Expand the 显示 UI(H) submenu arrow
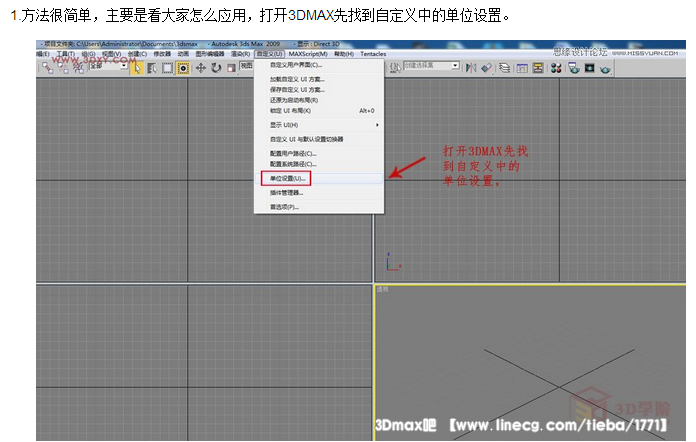The width and height of the screenshot is (696, 442). pos(377,125)
